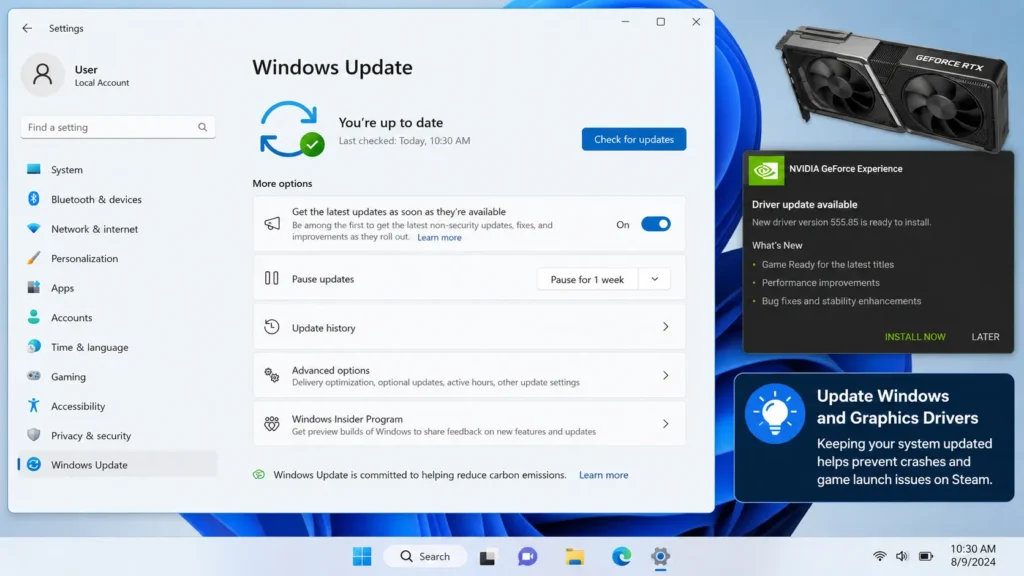Click the Accessibility figure icon
The width and height of the screenshot is (1024, 576).
[33, 406]
